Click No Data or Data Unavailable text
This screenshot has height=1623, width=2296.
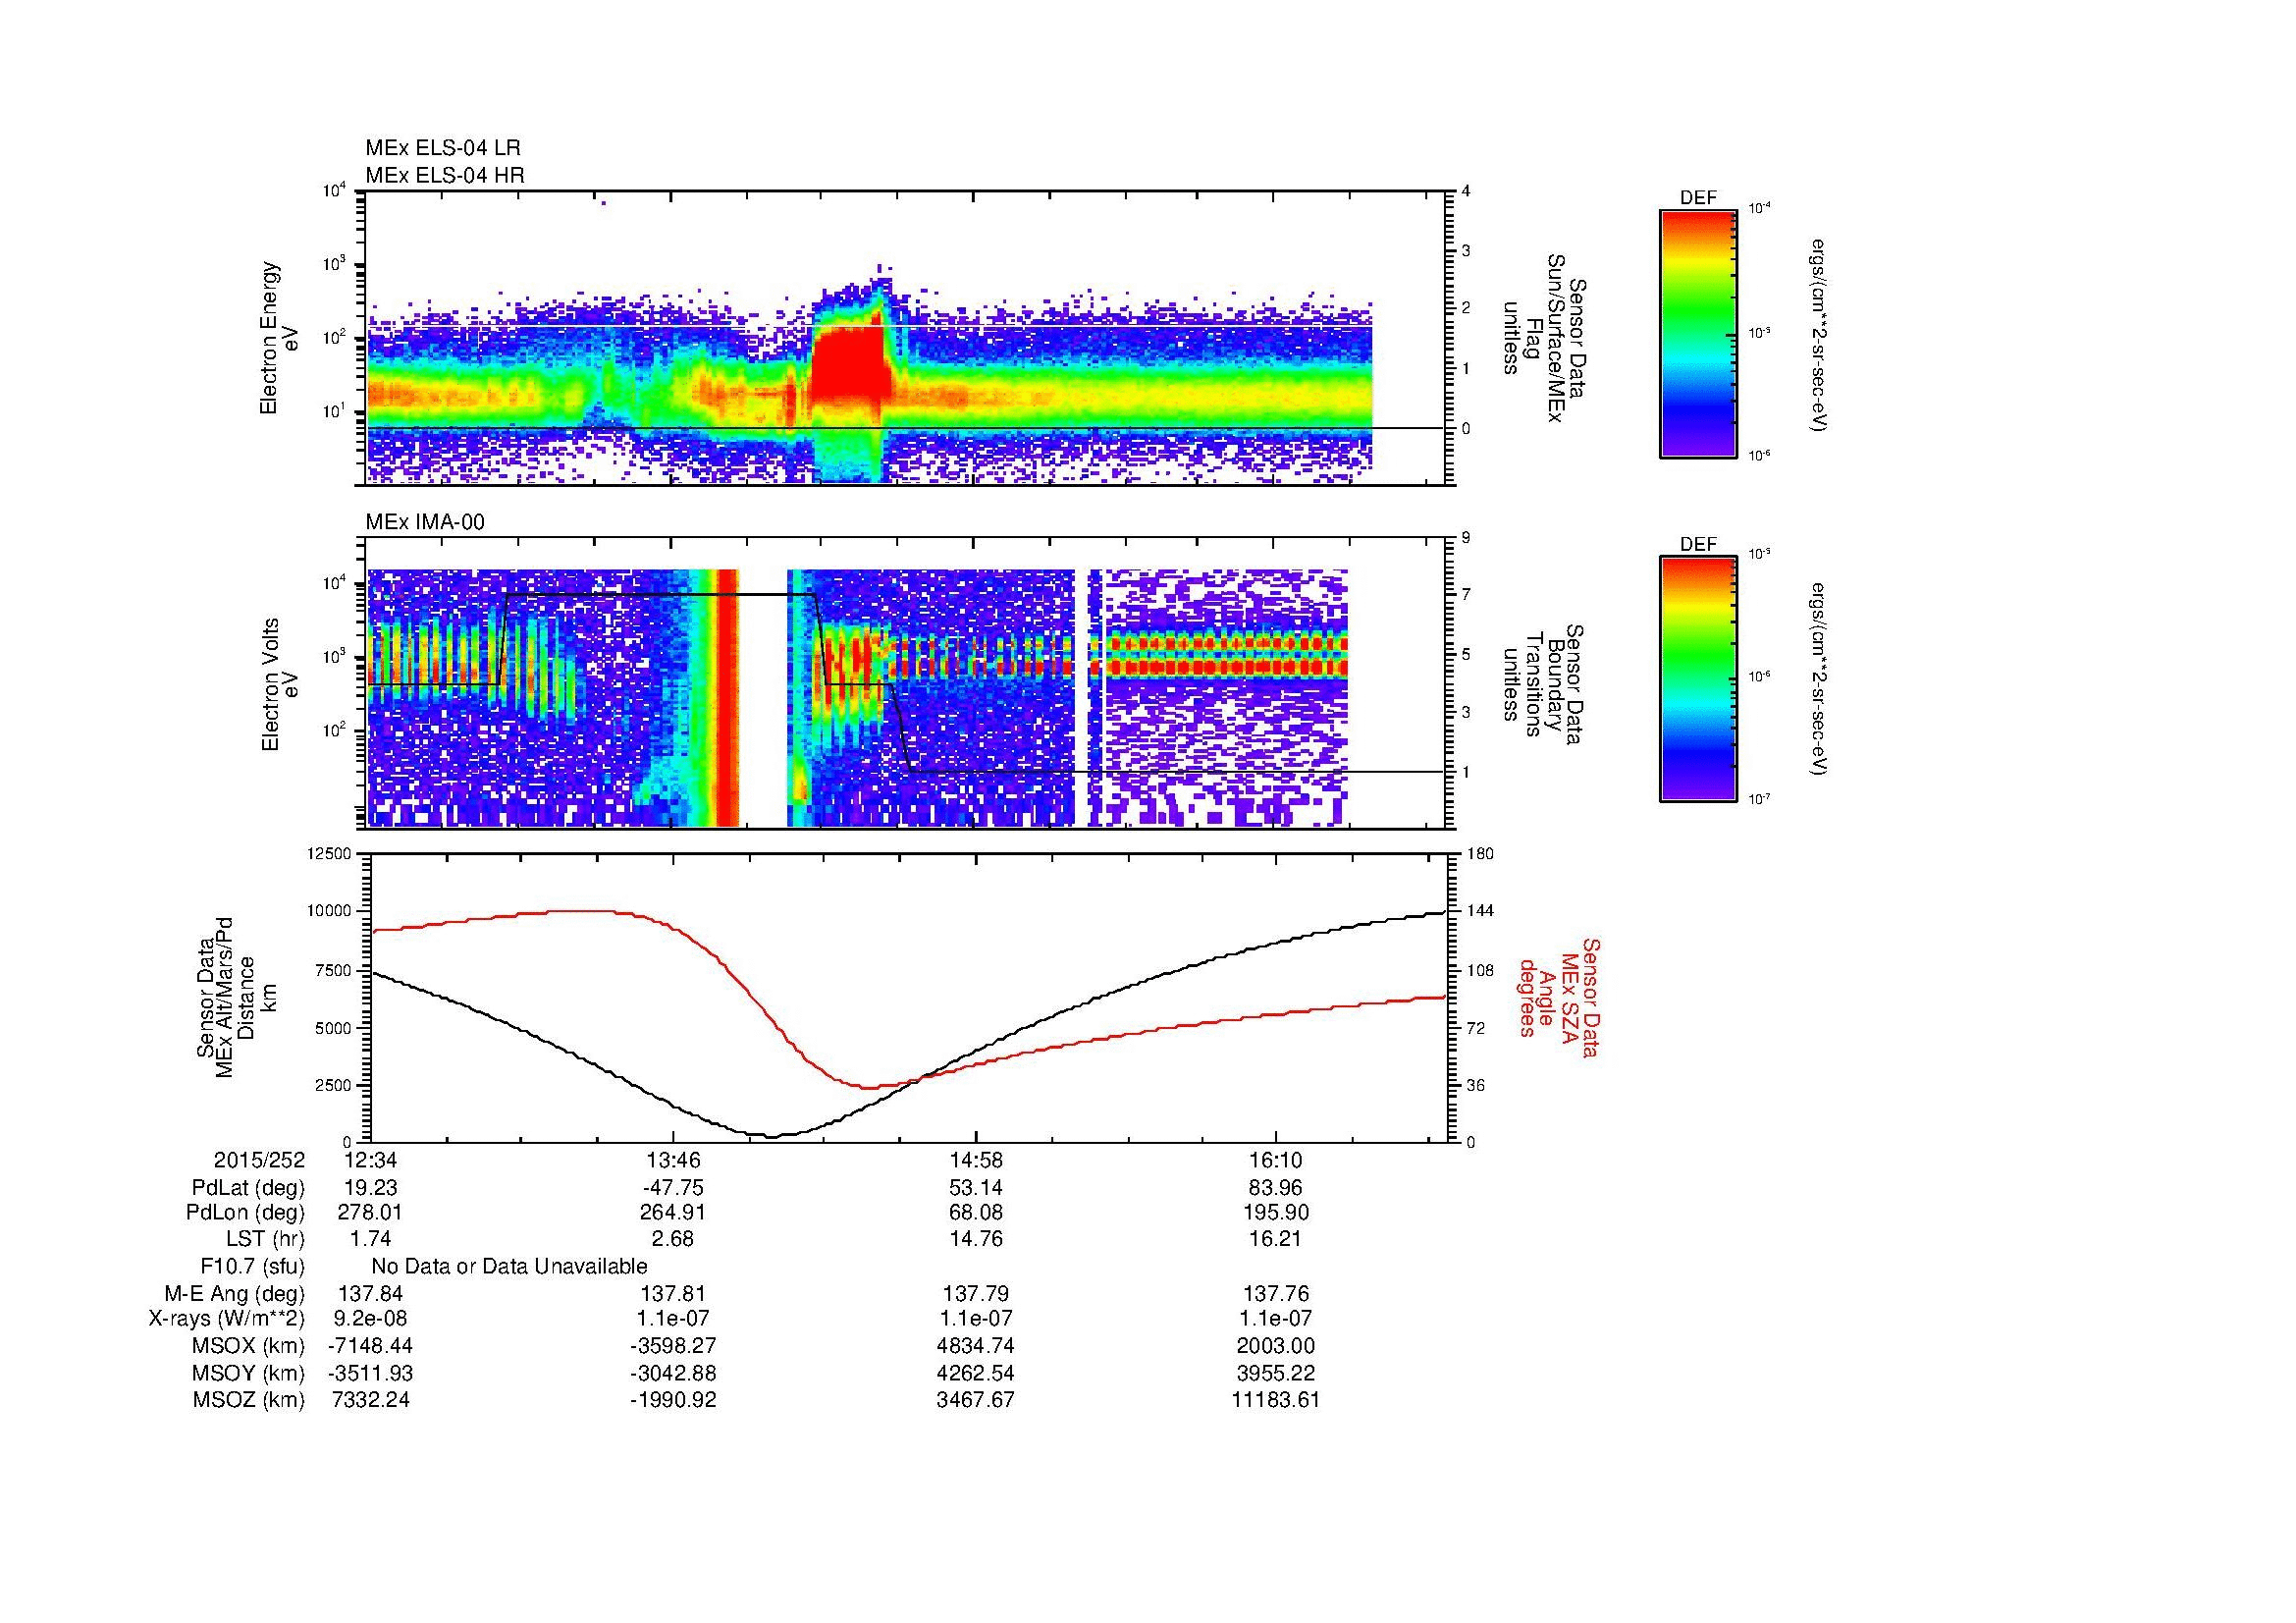point(509,1266)
